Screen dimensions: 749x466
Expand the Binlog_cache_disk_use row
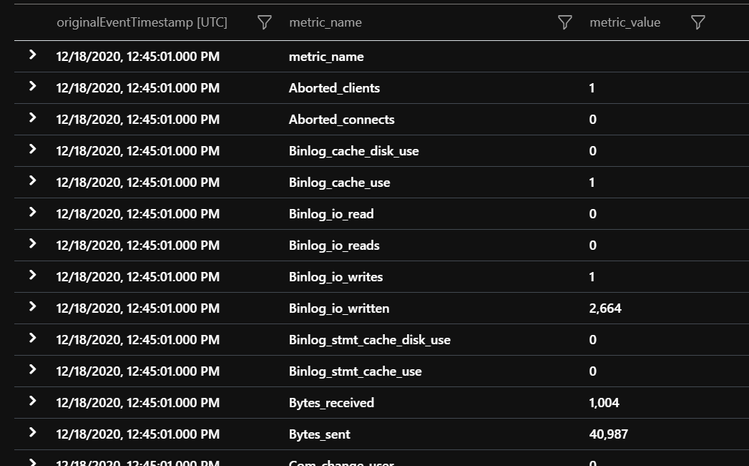coord(32,149)
